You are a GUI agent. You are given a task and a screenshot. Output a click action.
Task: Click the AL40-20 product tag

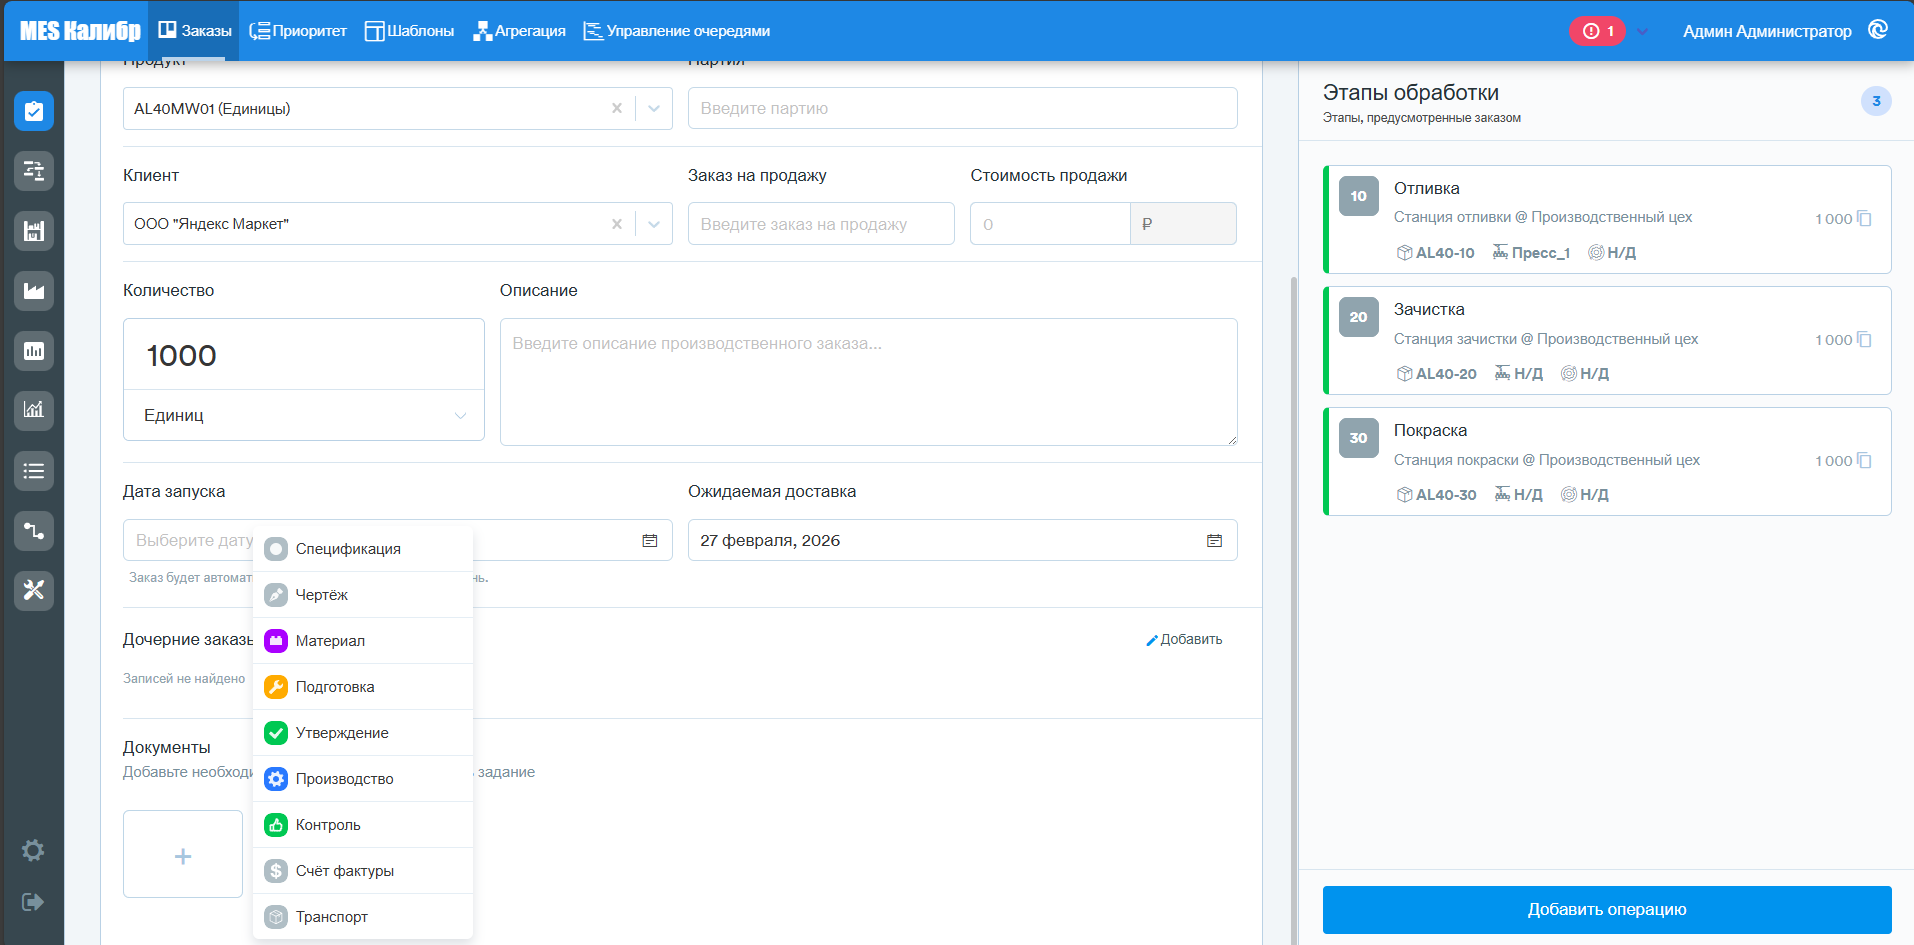1436,373
